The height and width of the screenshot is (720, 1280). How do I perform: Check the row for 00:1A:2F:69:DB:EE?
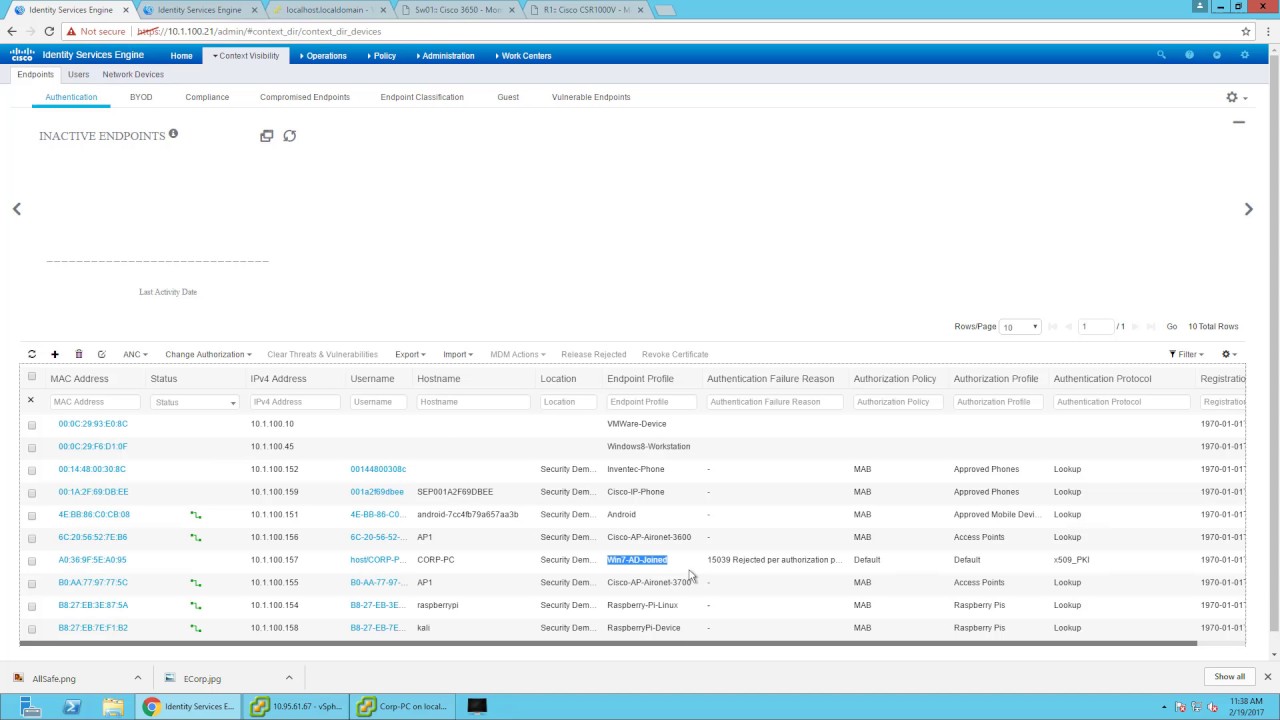(32, 493)
